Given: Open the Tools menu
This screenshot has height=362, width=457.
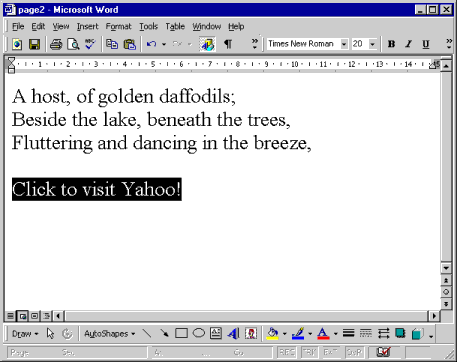Looking at the screenshot, I should click(x=148, y=26).
